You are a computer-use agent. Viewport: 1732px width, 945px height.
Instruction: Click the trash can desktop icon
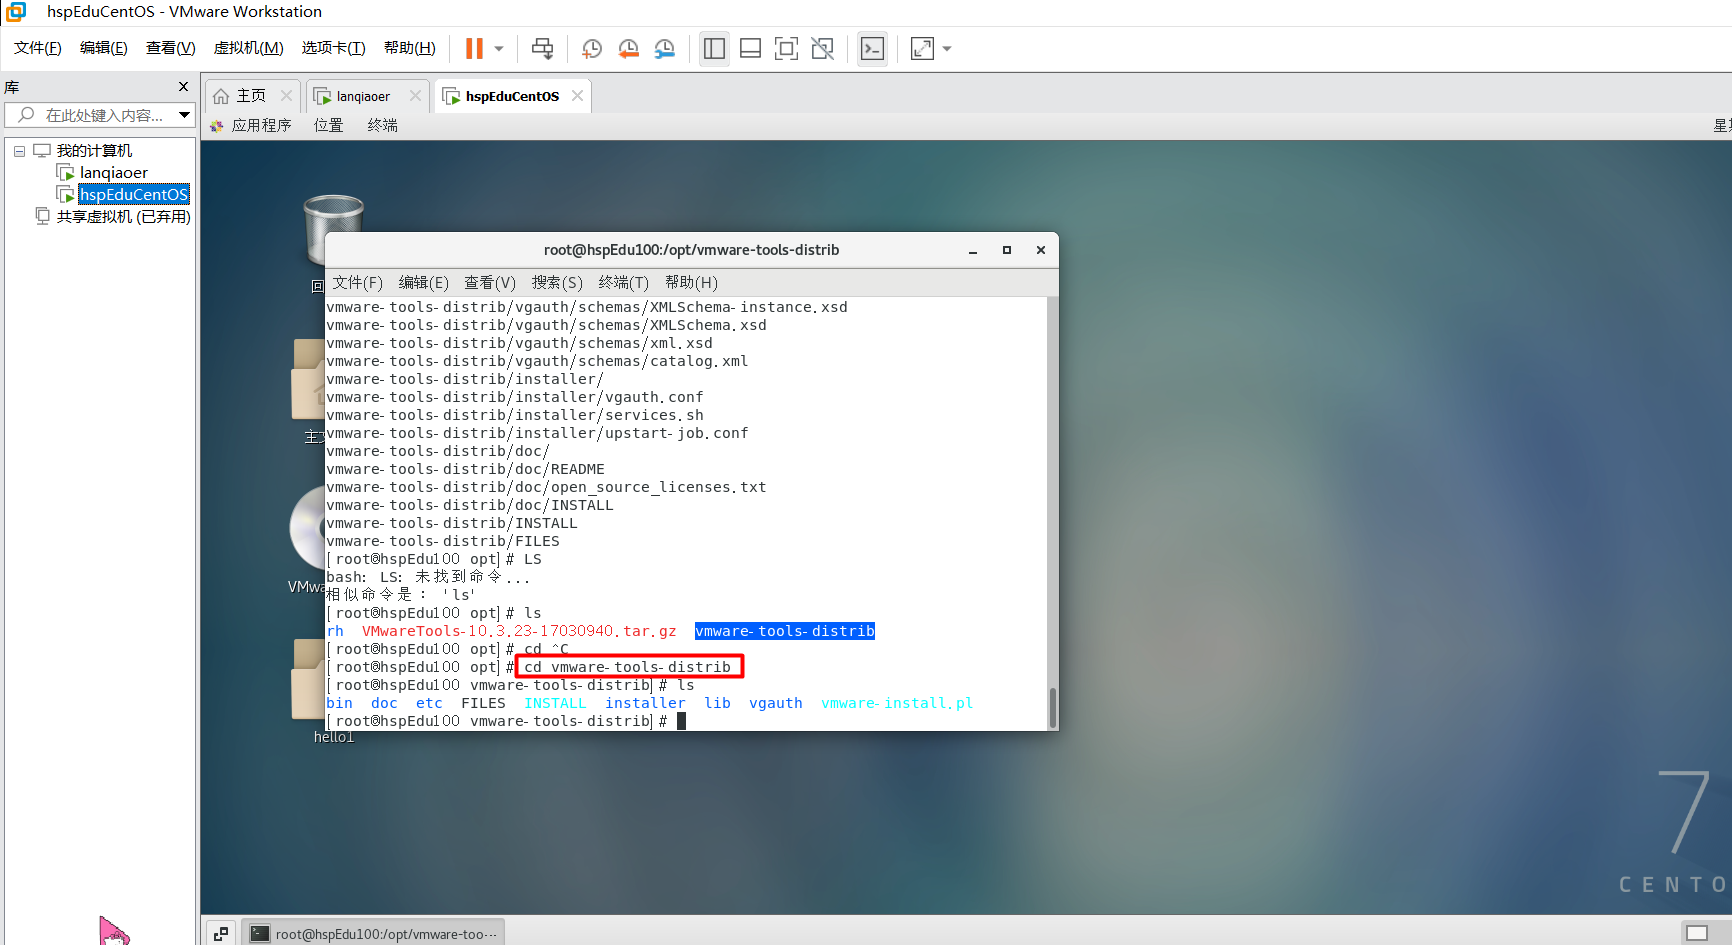click(x=333, y=229)
